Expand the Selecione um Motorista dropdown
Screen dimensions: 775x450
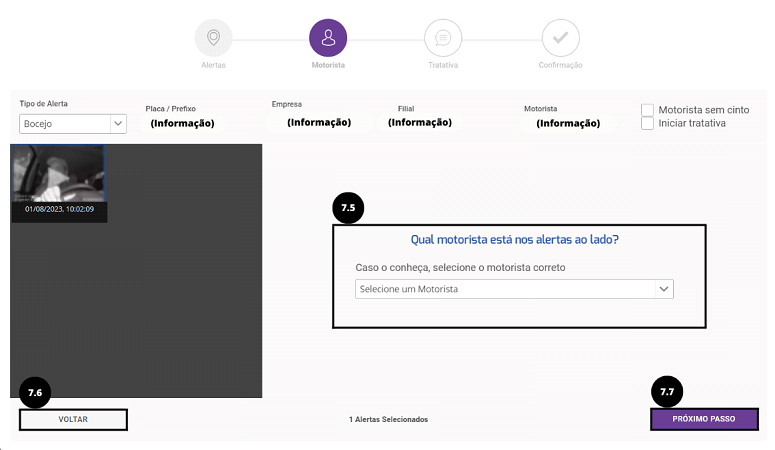[x=514, y=289]
